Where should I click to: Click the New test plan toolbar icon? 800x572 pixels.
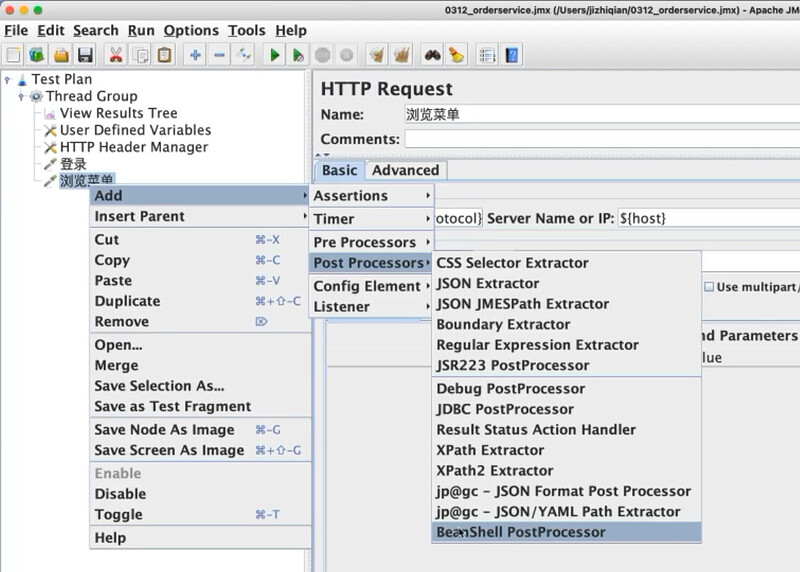14,55
